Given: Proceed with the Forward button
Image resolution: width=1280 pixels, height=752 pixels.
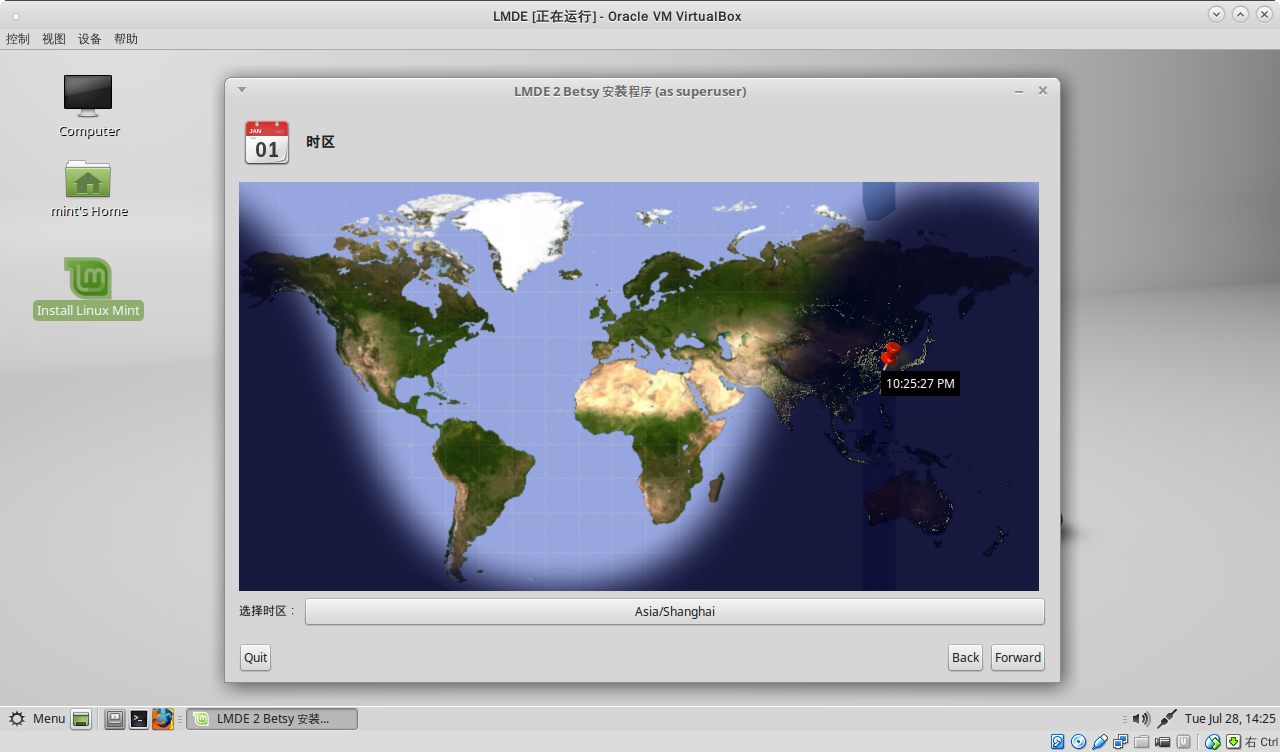Looking at the screenshot, I should pyautogui.click(x=1018, y=657).
